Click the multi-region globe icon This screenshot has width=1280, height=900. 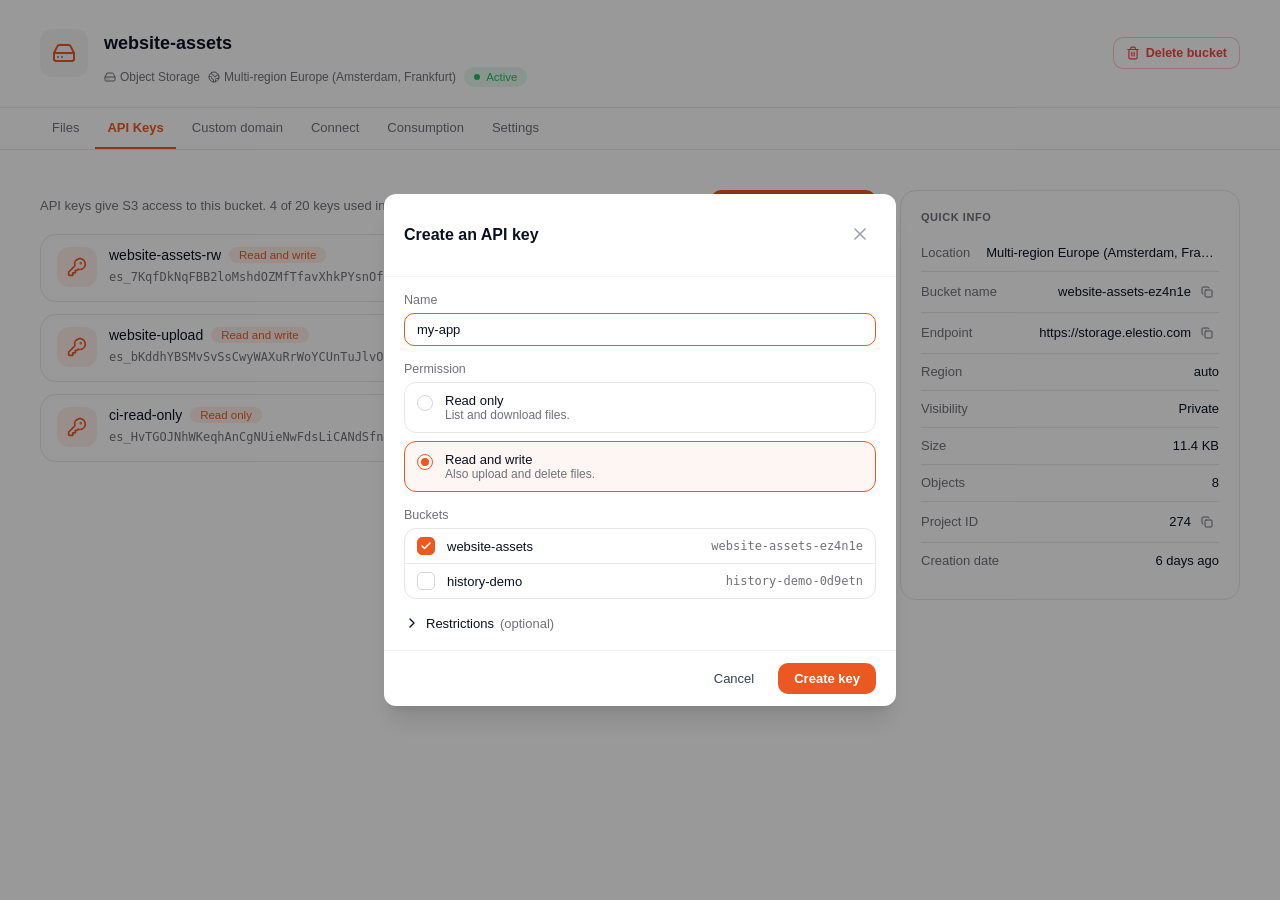214,77
